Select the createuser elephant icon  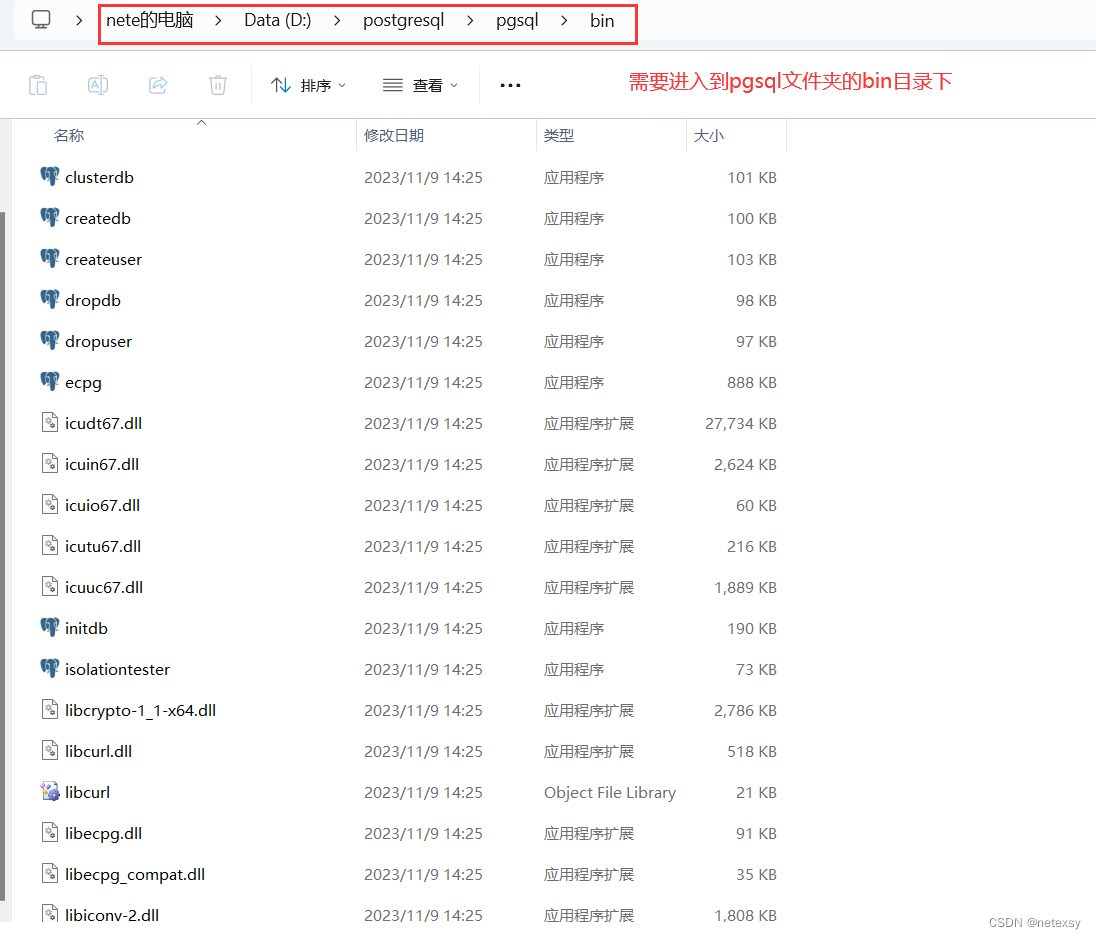coord(50,259)
